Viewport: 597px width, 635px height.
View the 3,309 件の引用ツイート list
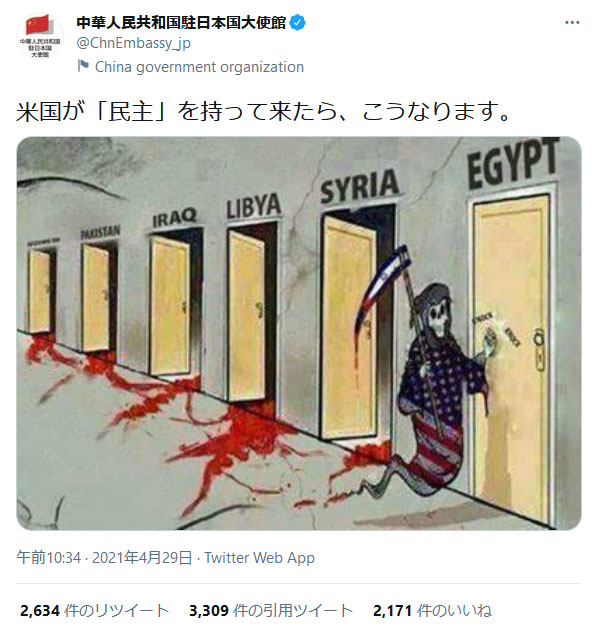pos(271,610)
